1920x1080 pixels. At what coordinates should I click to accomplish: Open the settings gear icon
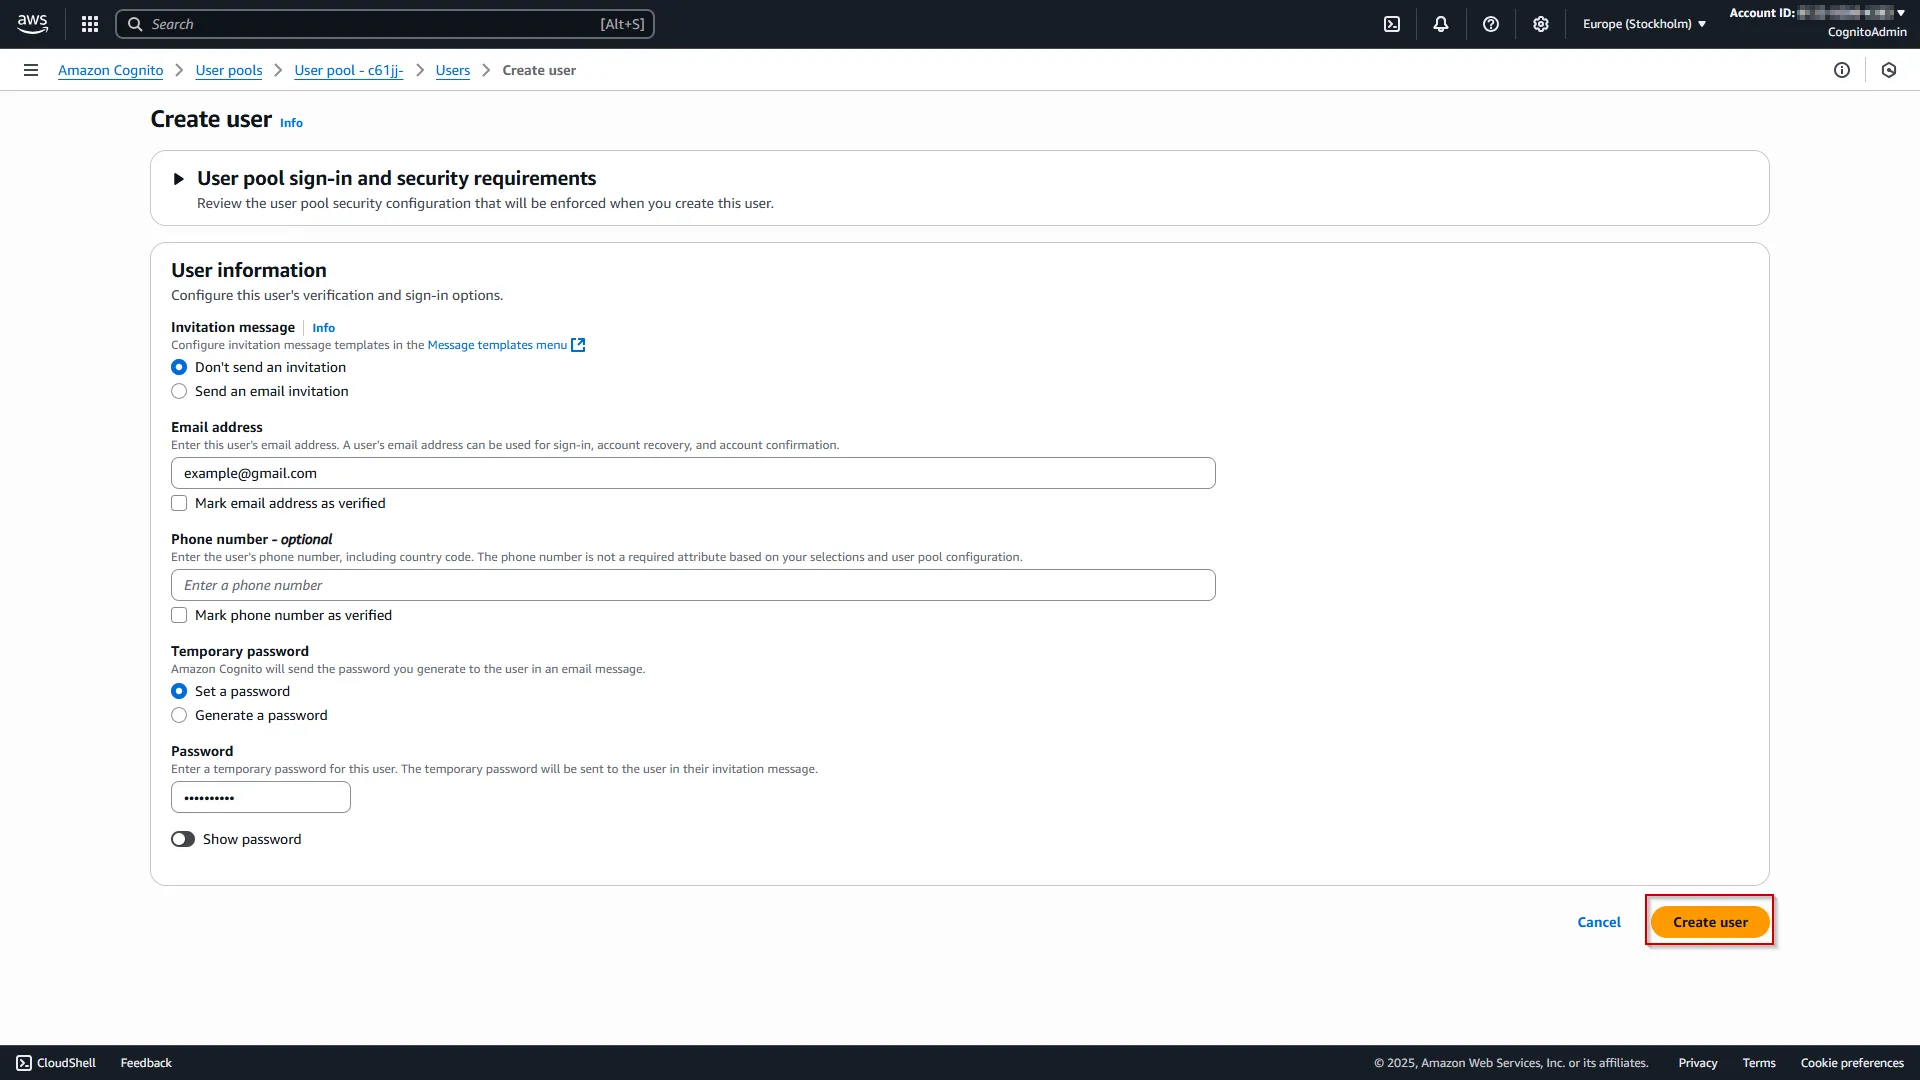(1541, 24)
